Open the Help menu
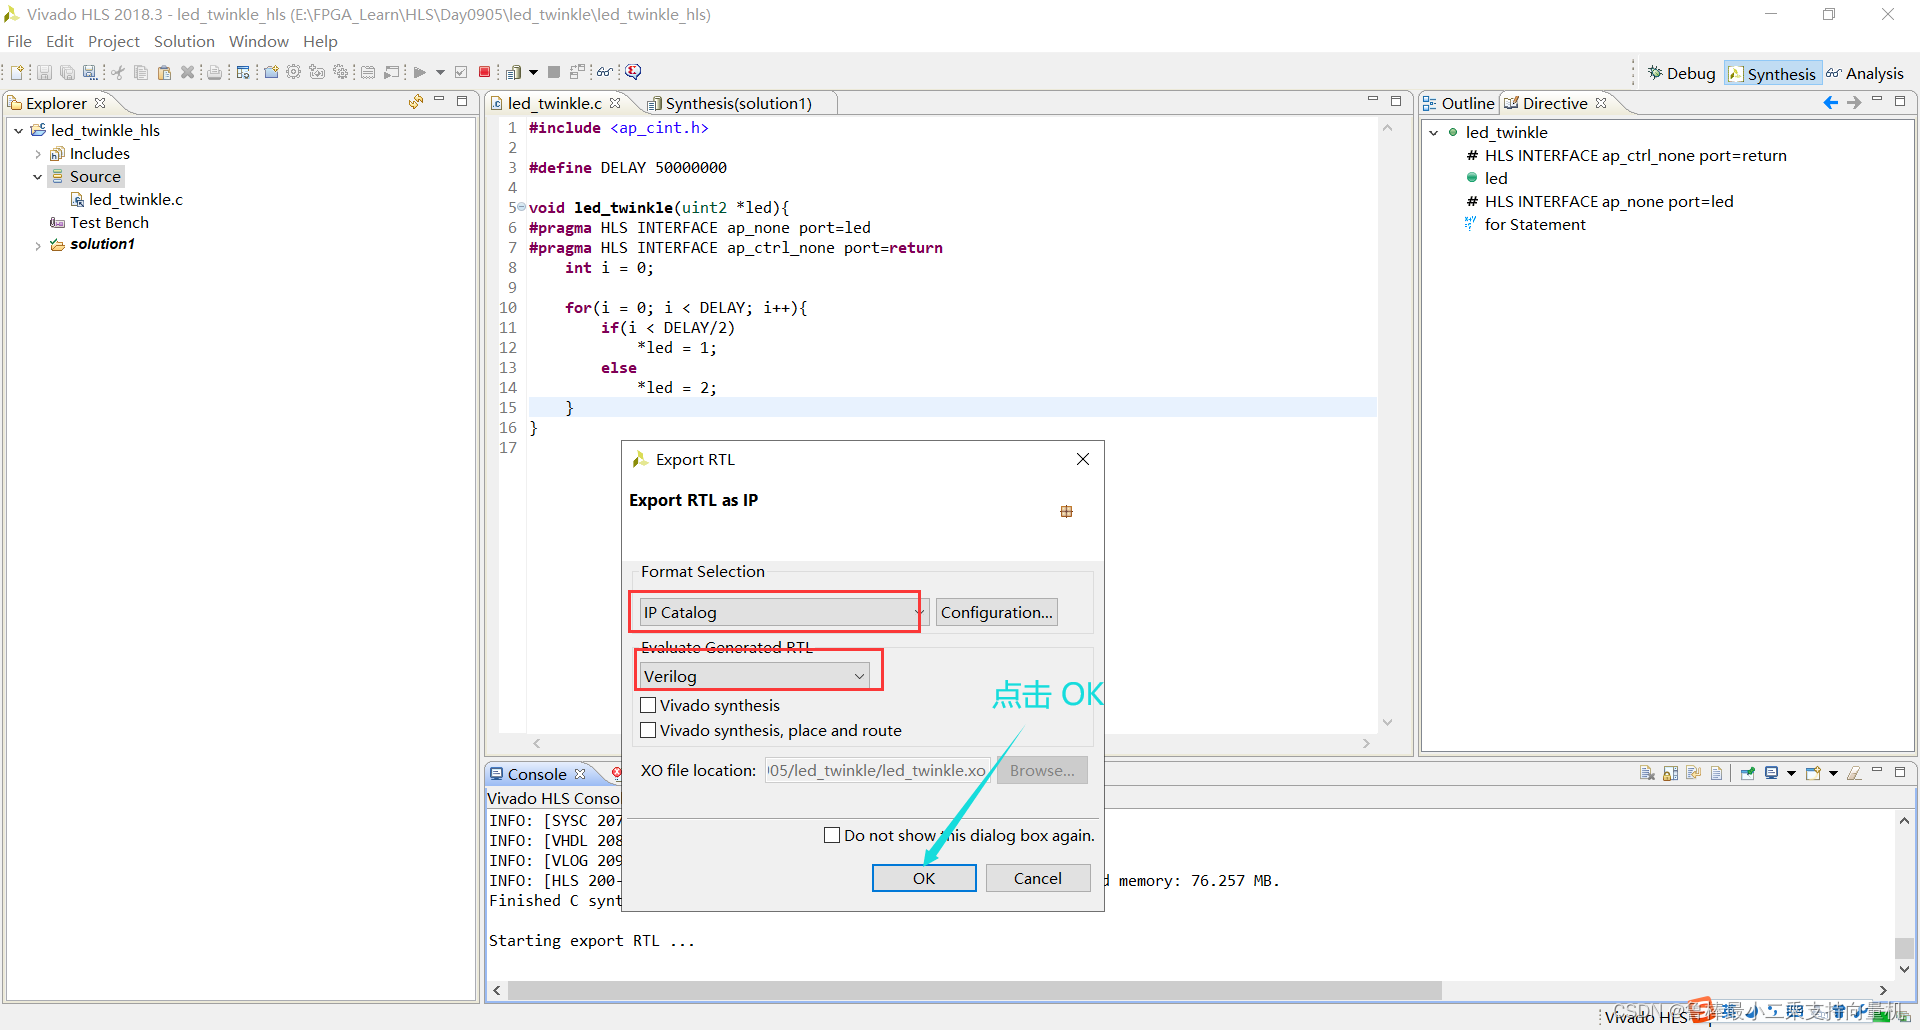This screenshot has height=1030, width=1920. coord(320,41)
